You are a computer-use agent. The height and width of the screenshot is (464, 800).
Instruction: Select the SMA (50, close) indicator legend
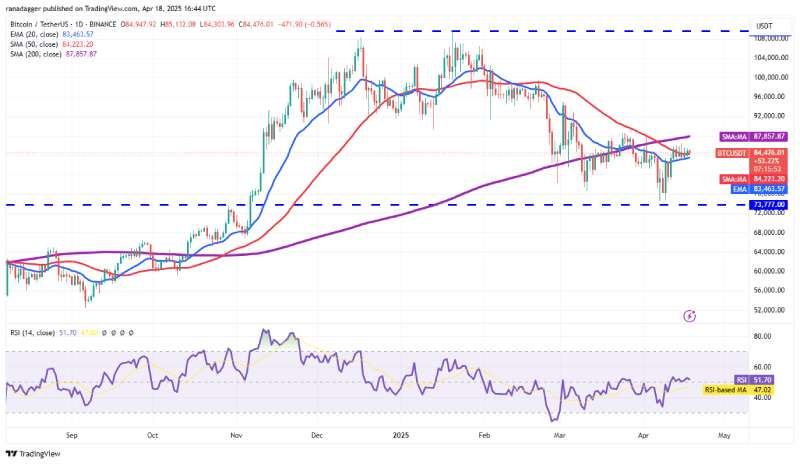coord(52,44)
